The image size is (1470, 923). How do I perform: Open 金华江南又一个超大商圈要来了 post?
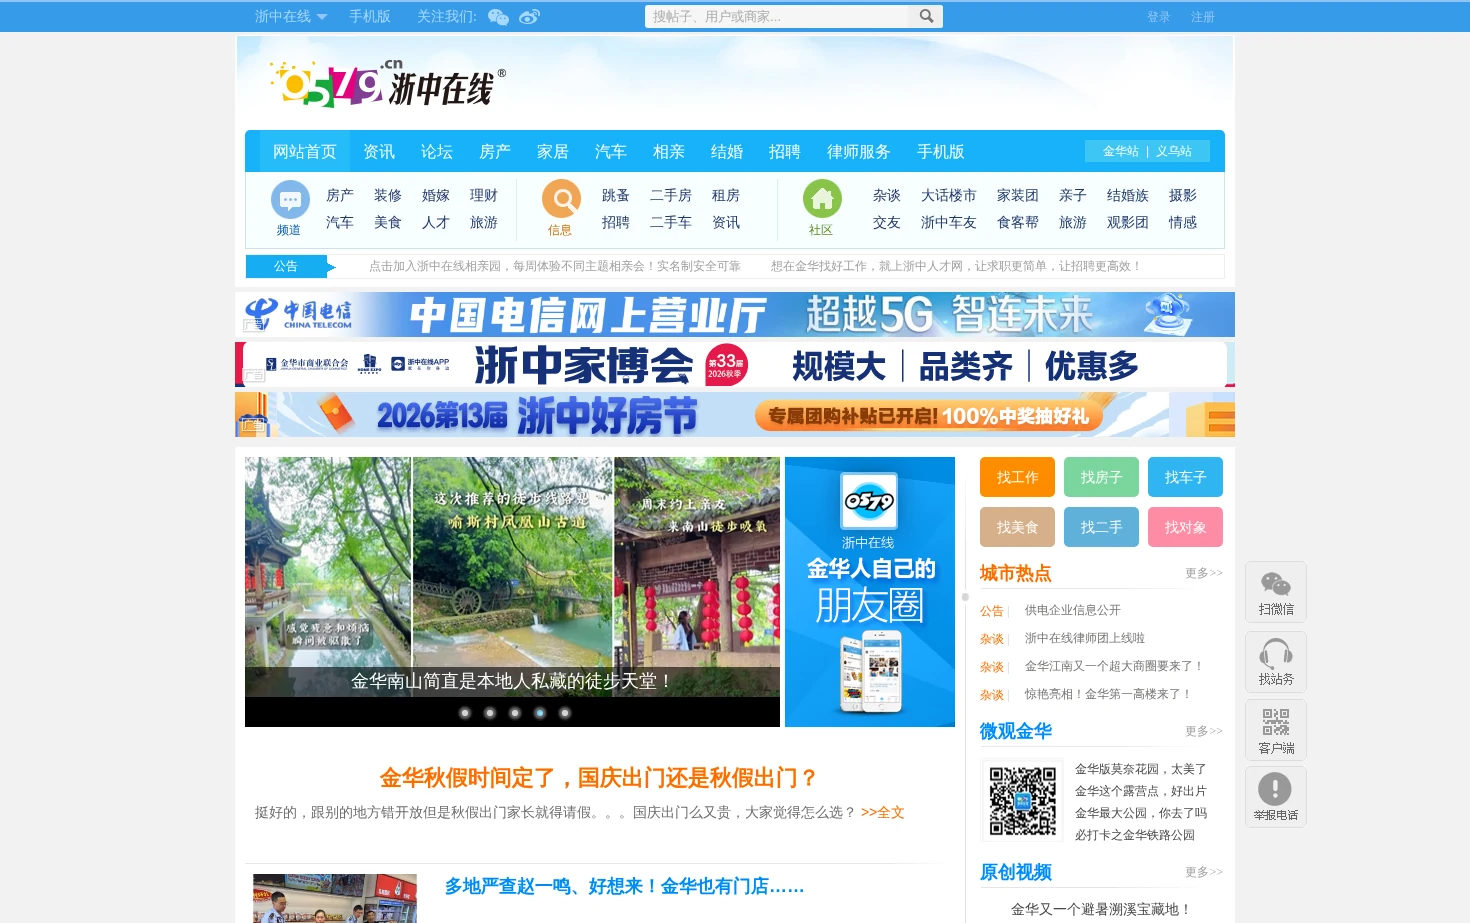1114,666
